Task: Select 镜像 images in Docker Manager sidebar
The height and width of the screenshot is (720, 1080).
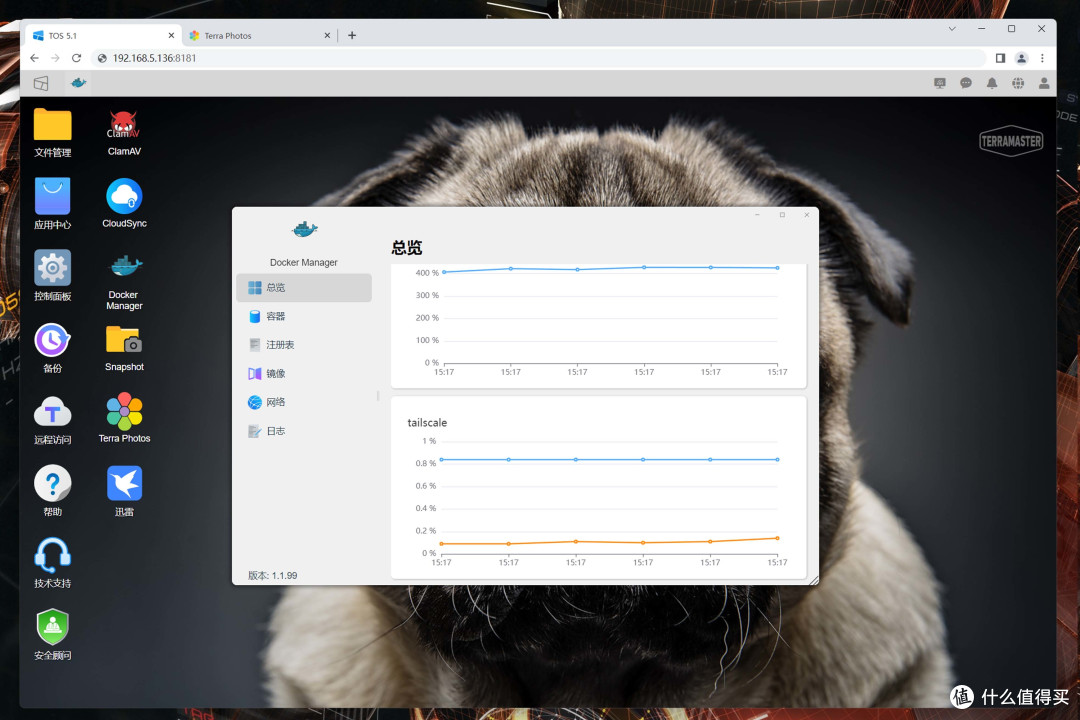Action: [x=304, y=373]
